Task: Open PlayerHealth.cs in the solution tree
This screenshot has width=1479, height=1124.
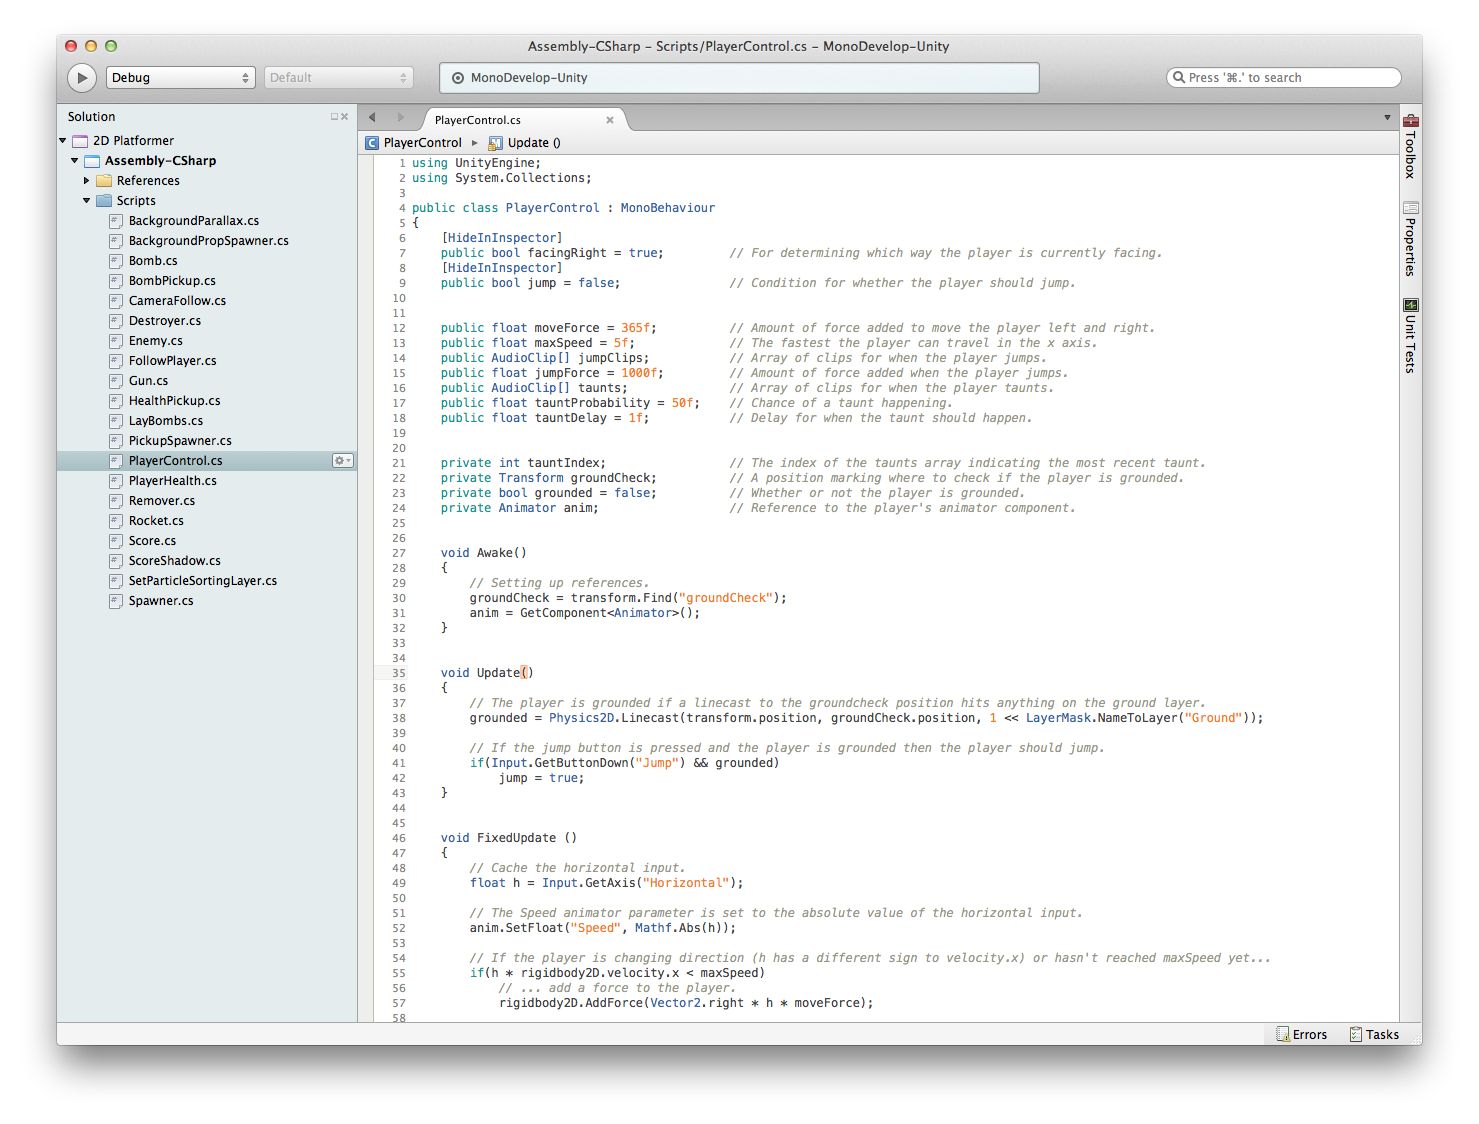Action: pos(172,481)
